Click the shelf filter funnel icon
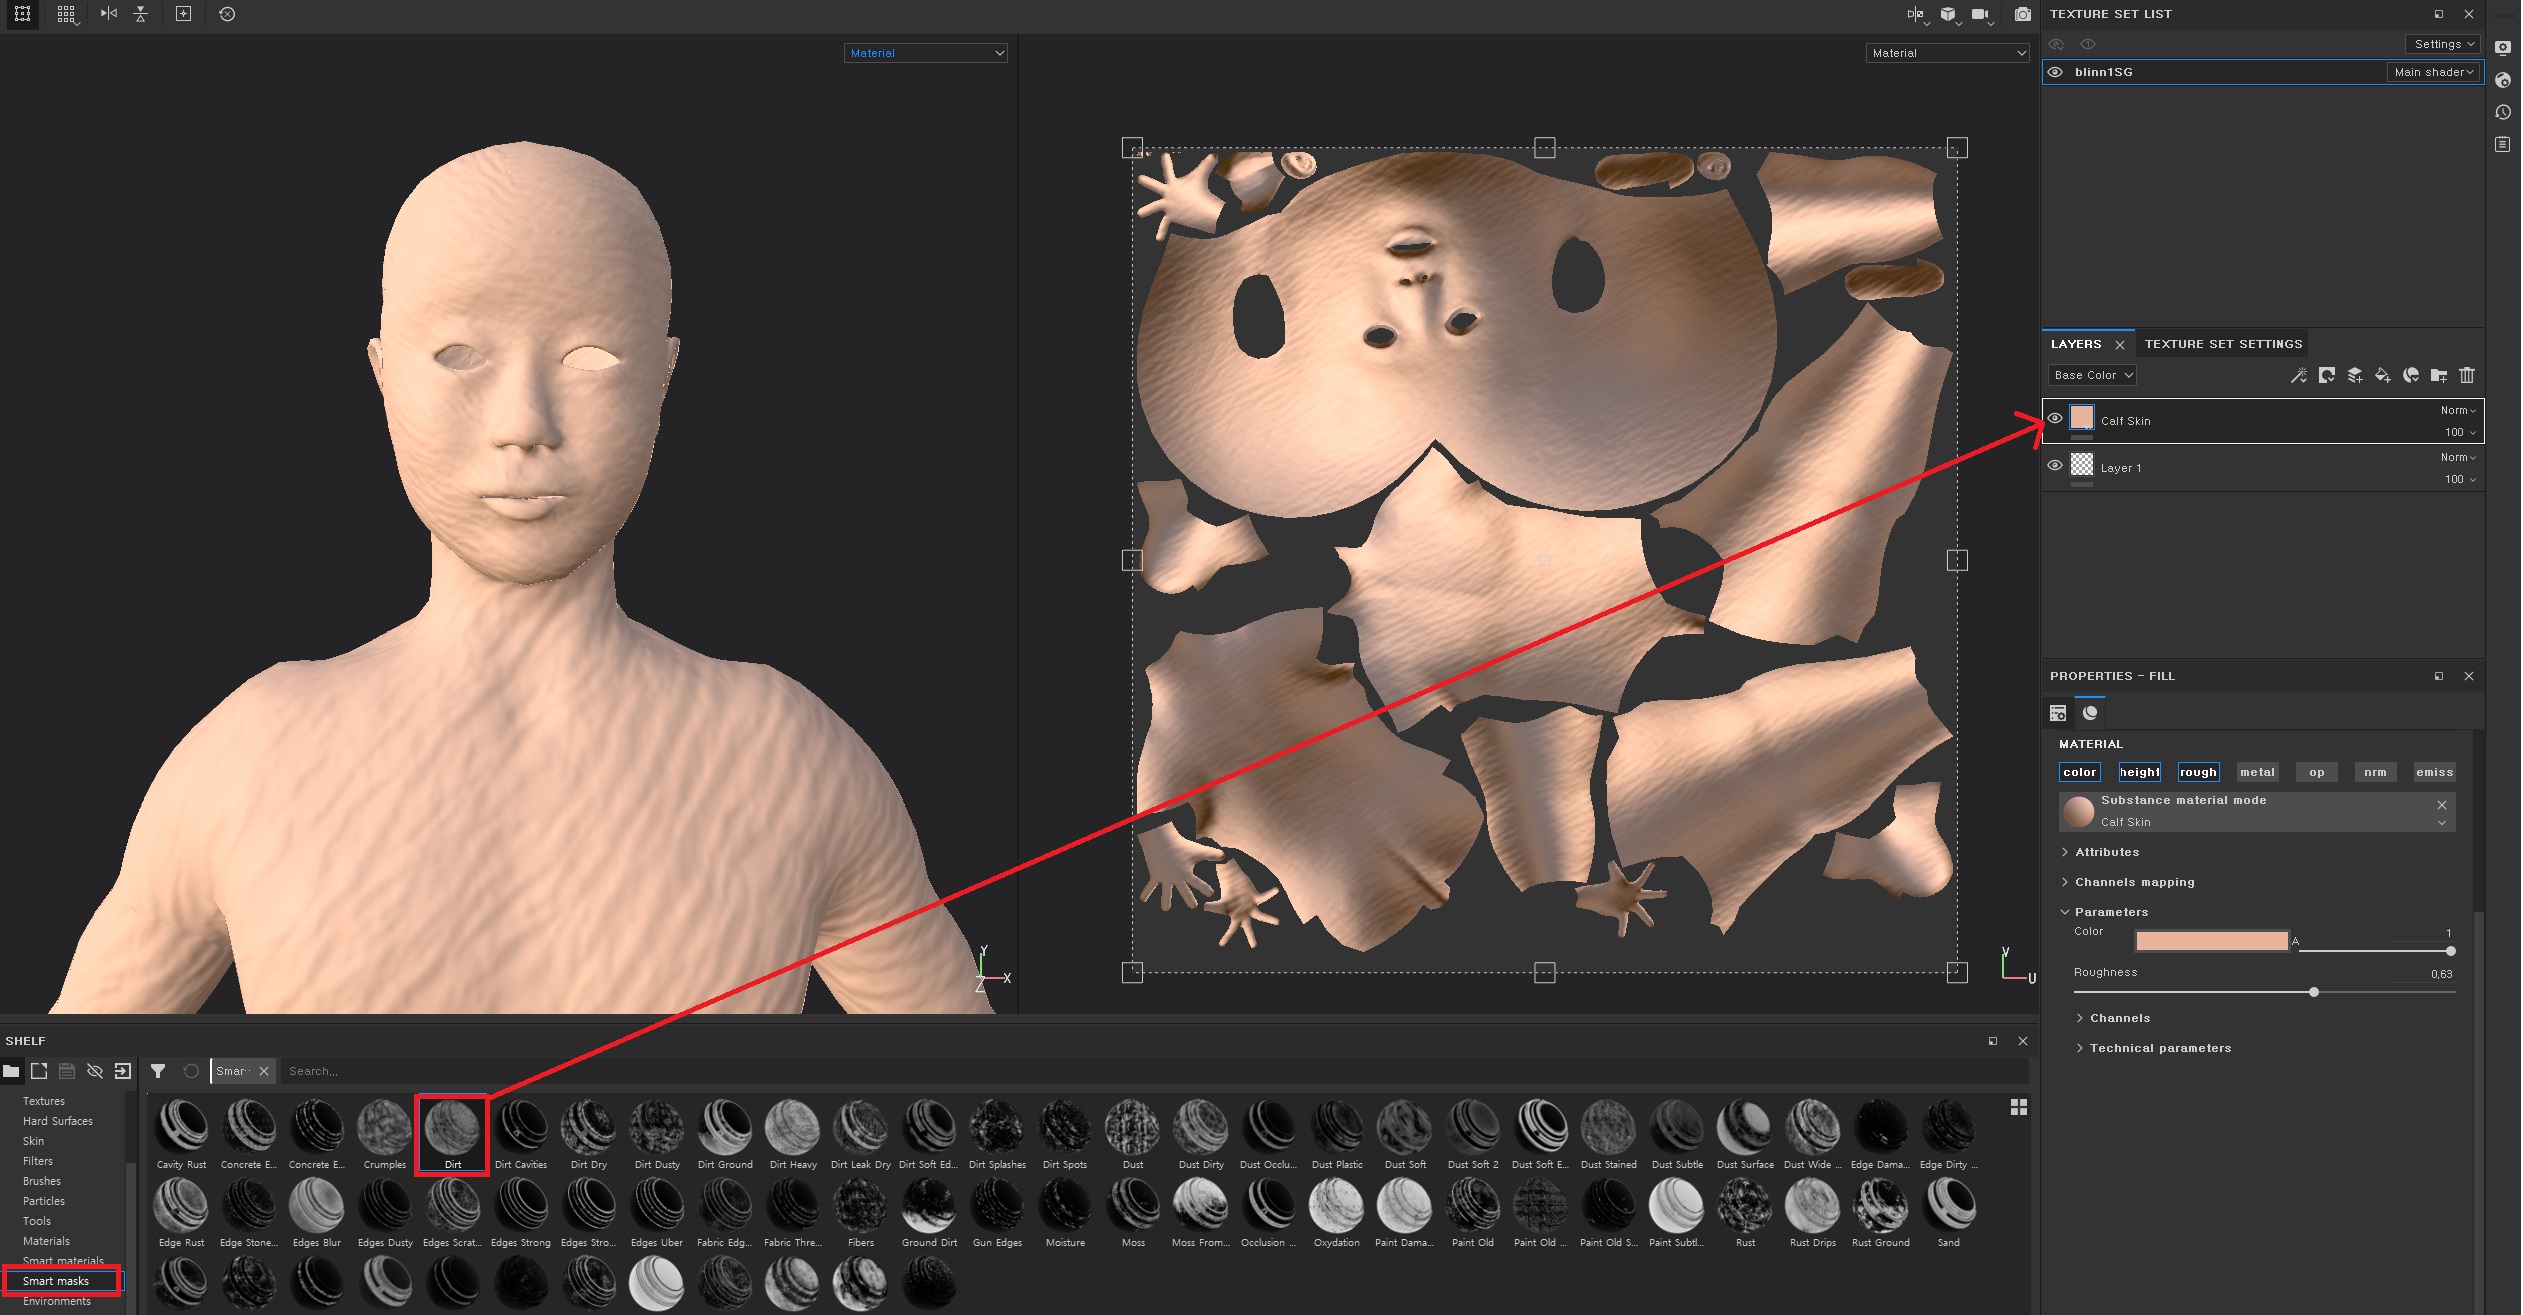 [x=158, y=1071]
